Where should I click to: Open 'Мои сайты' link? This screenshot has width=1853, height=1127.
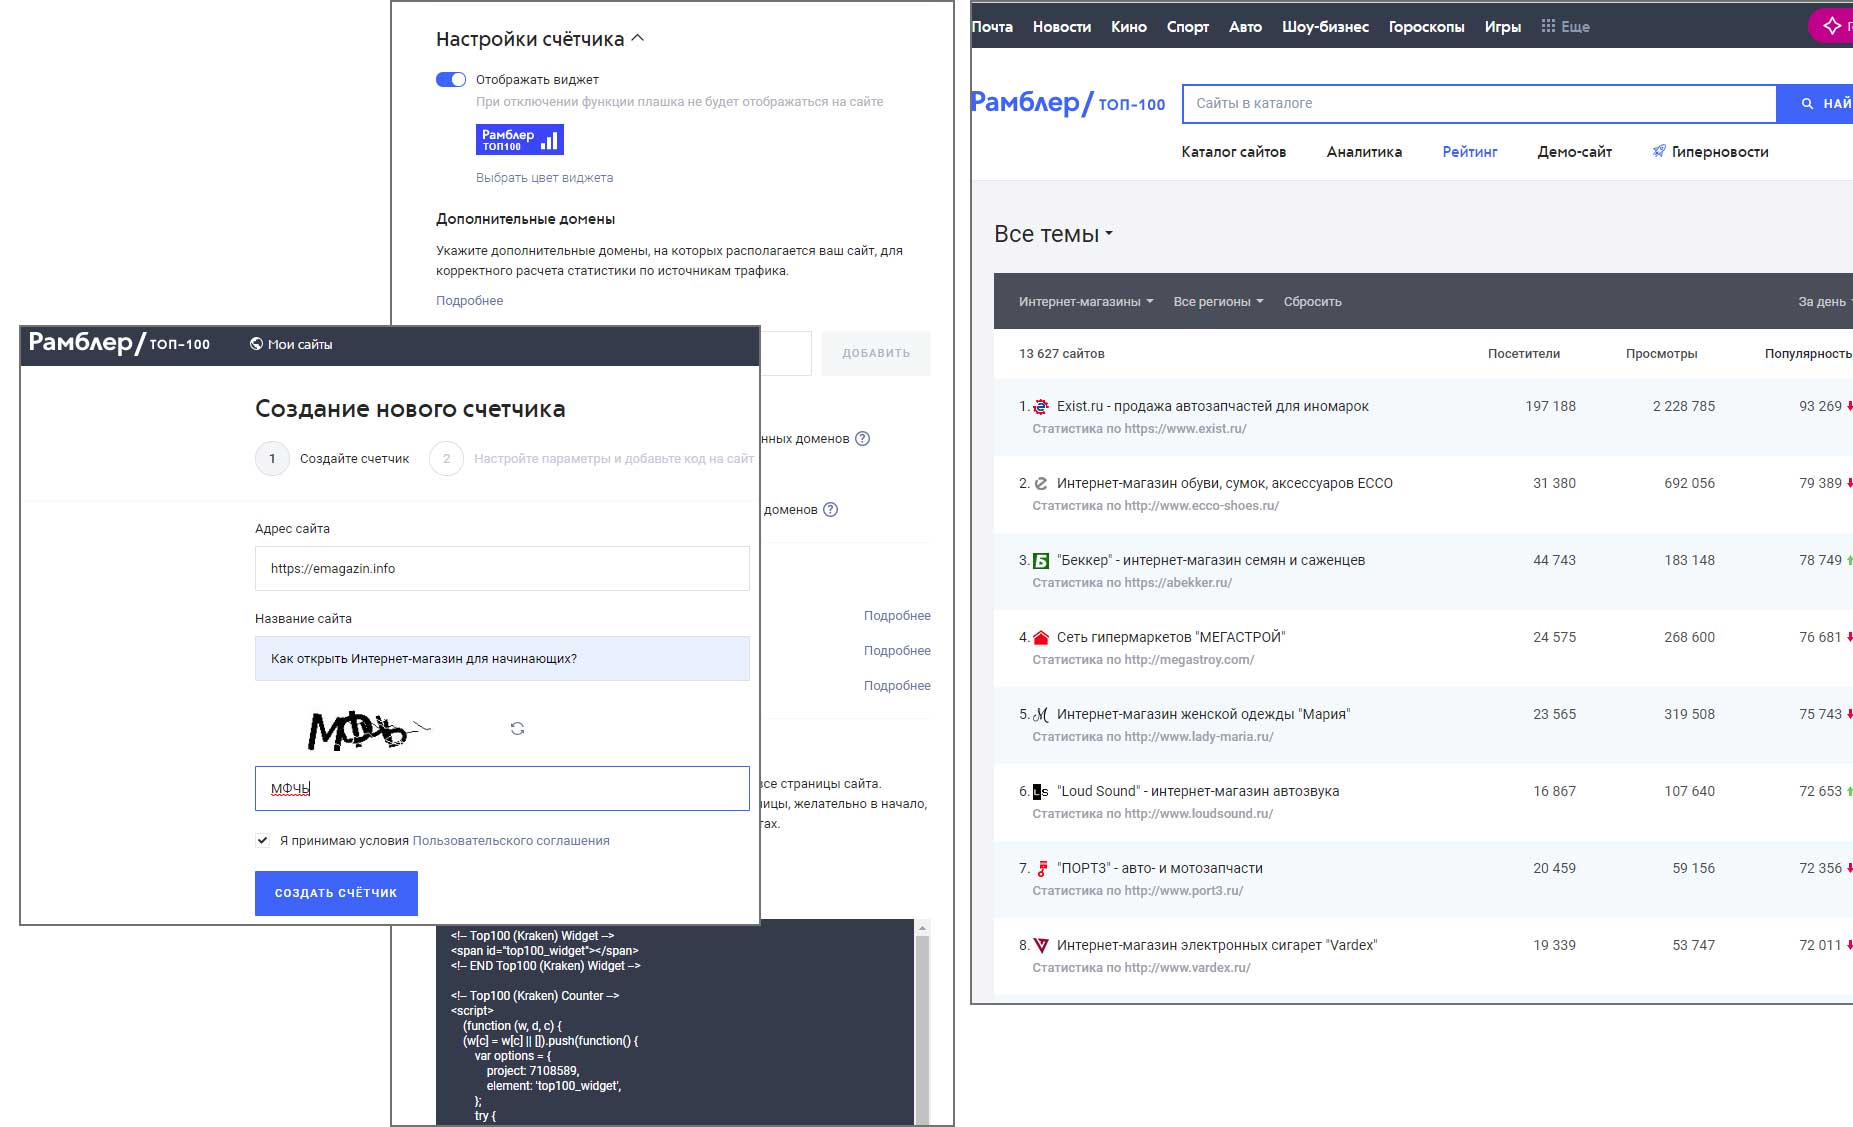coord(300,344)
